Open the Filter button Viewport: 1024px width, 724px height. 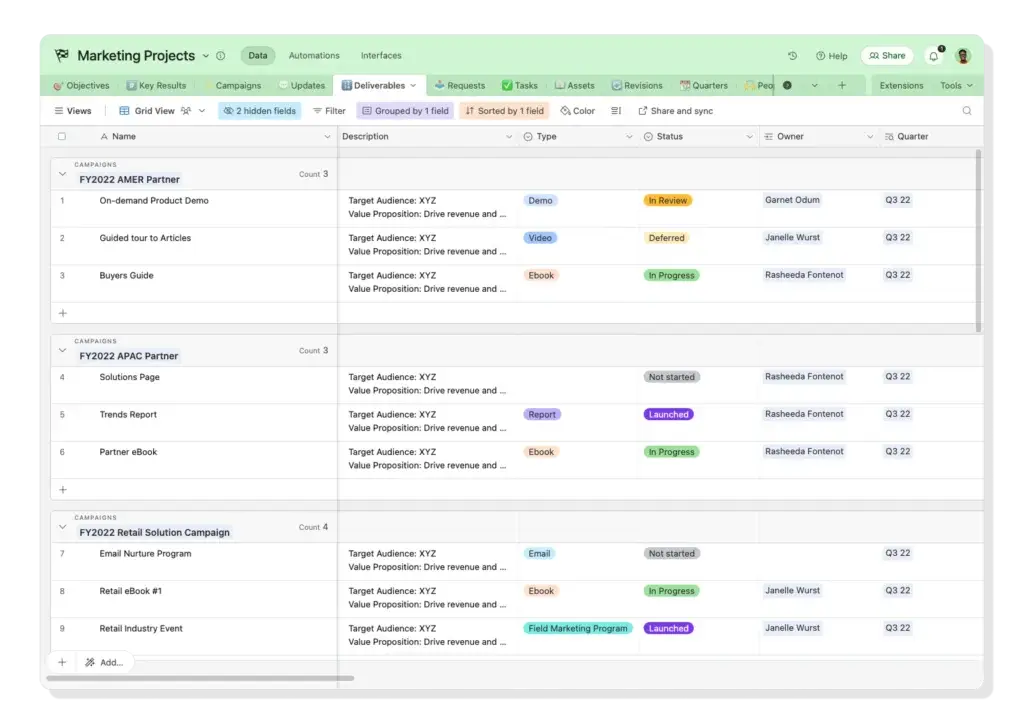(x=329, y=111)
